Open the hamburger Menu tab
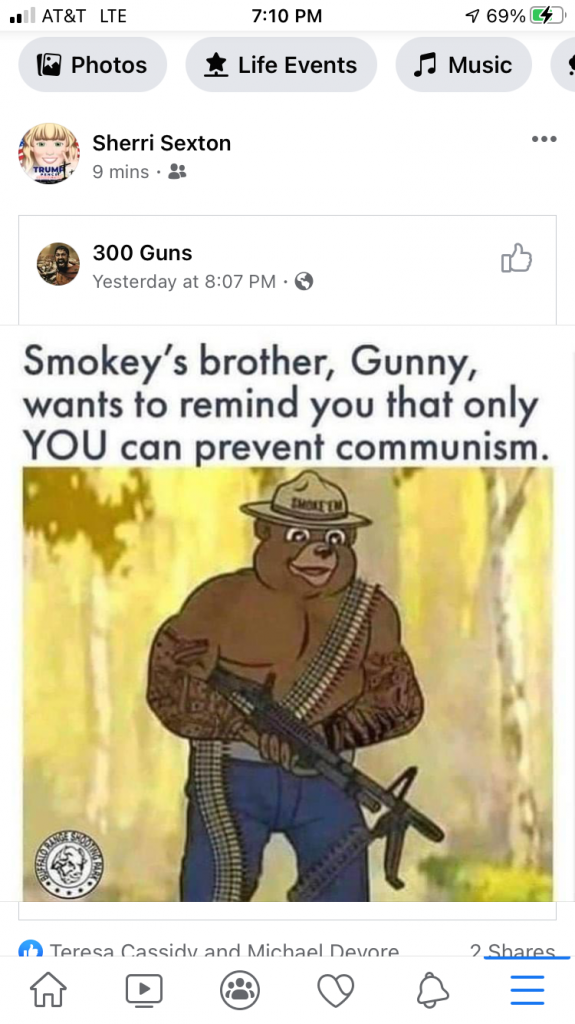This screenshot has width=575, height=1024. 527,990
